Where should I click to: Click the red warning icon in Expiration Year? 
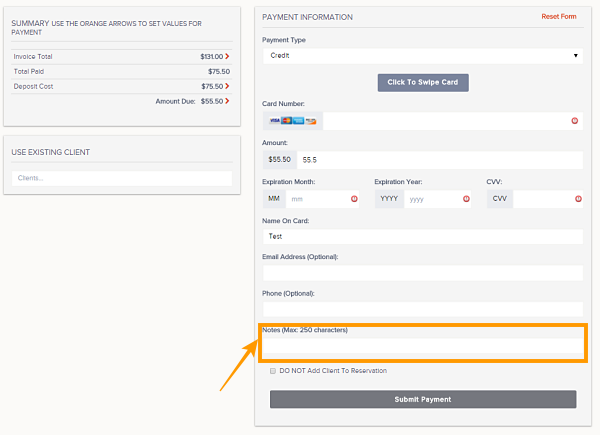tap(466, 199)
